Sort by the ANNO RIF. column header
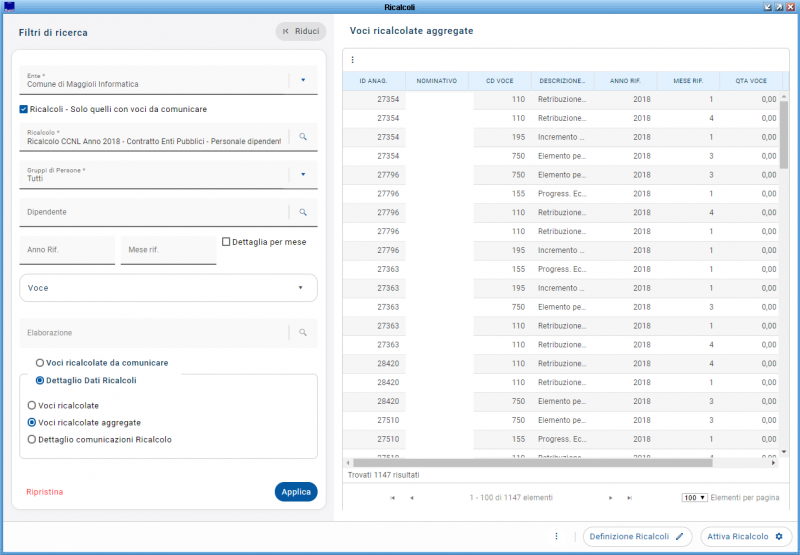 pos(624,81)
